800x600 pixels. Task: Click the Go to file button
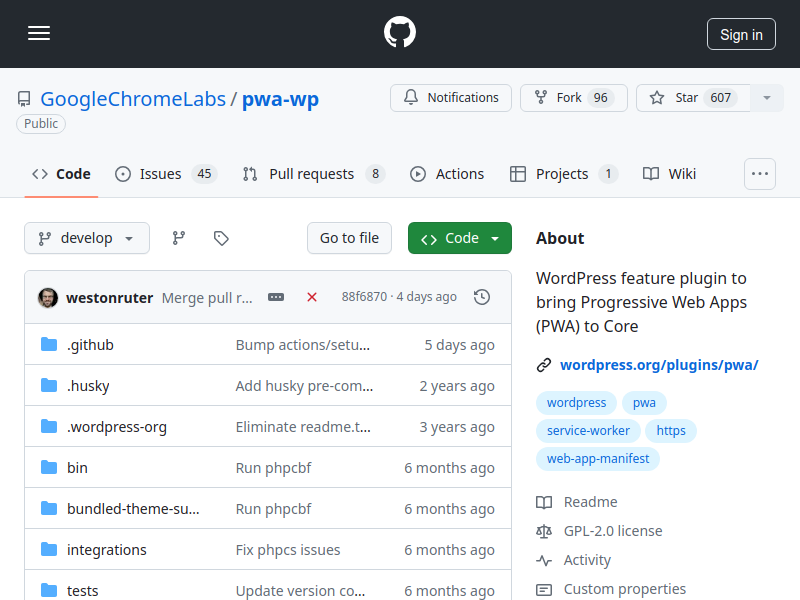[349, 238]
